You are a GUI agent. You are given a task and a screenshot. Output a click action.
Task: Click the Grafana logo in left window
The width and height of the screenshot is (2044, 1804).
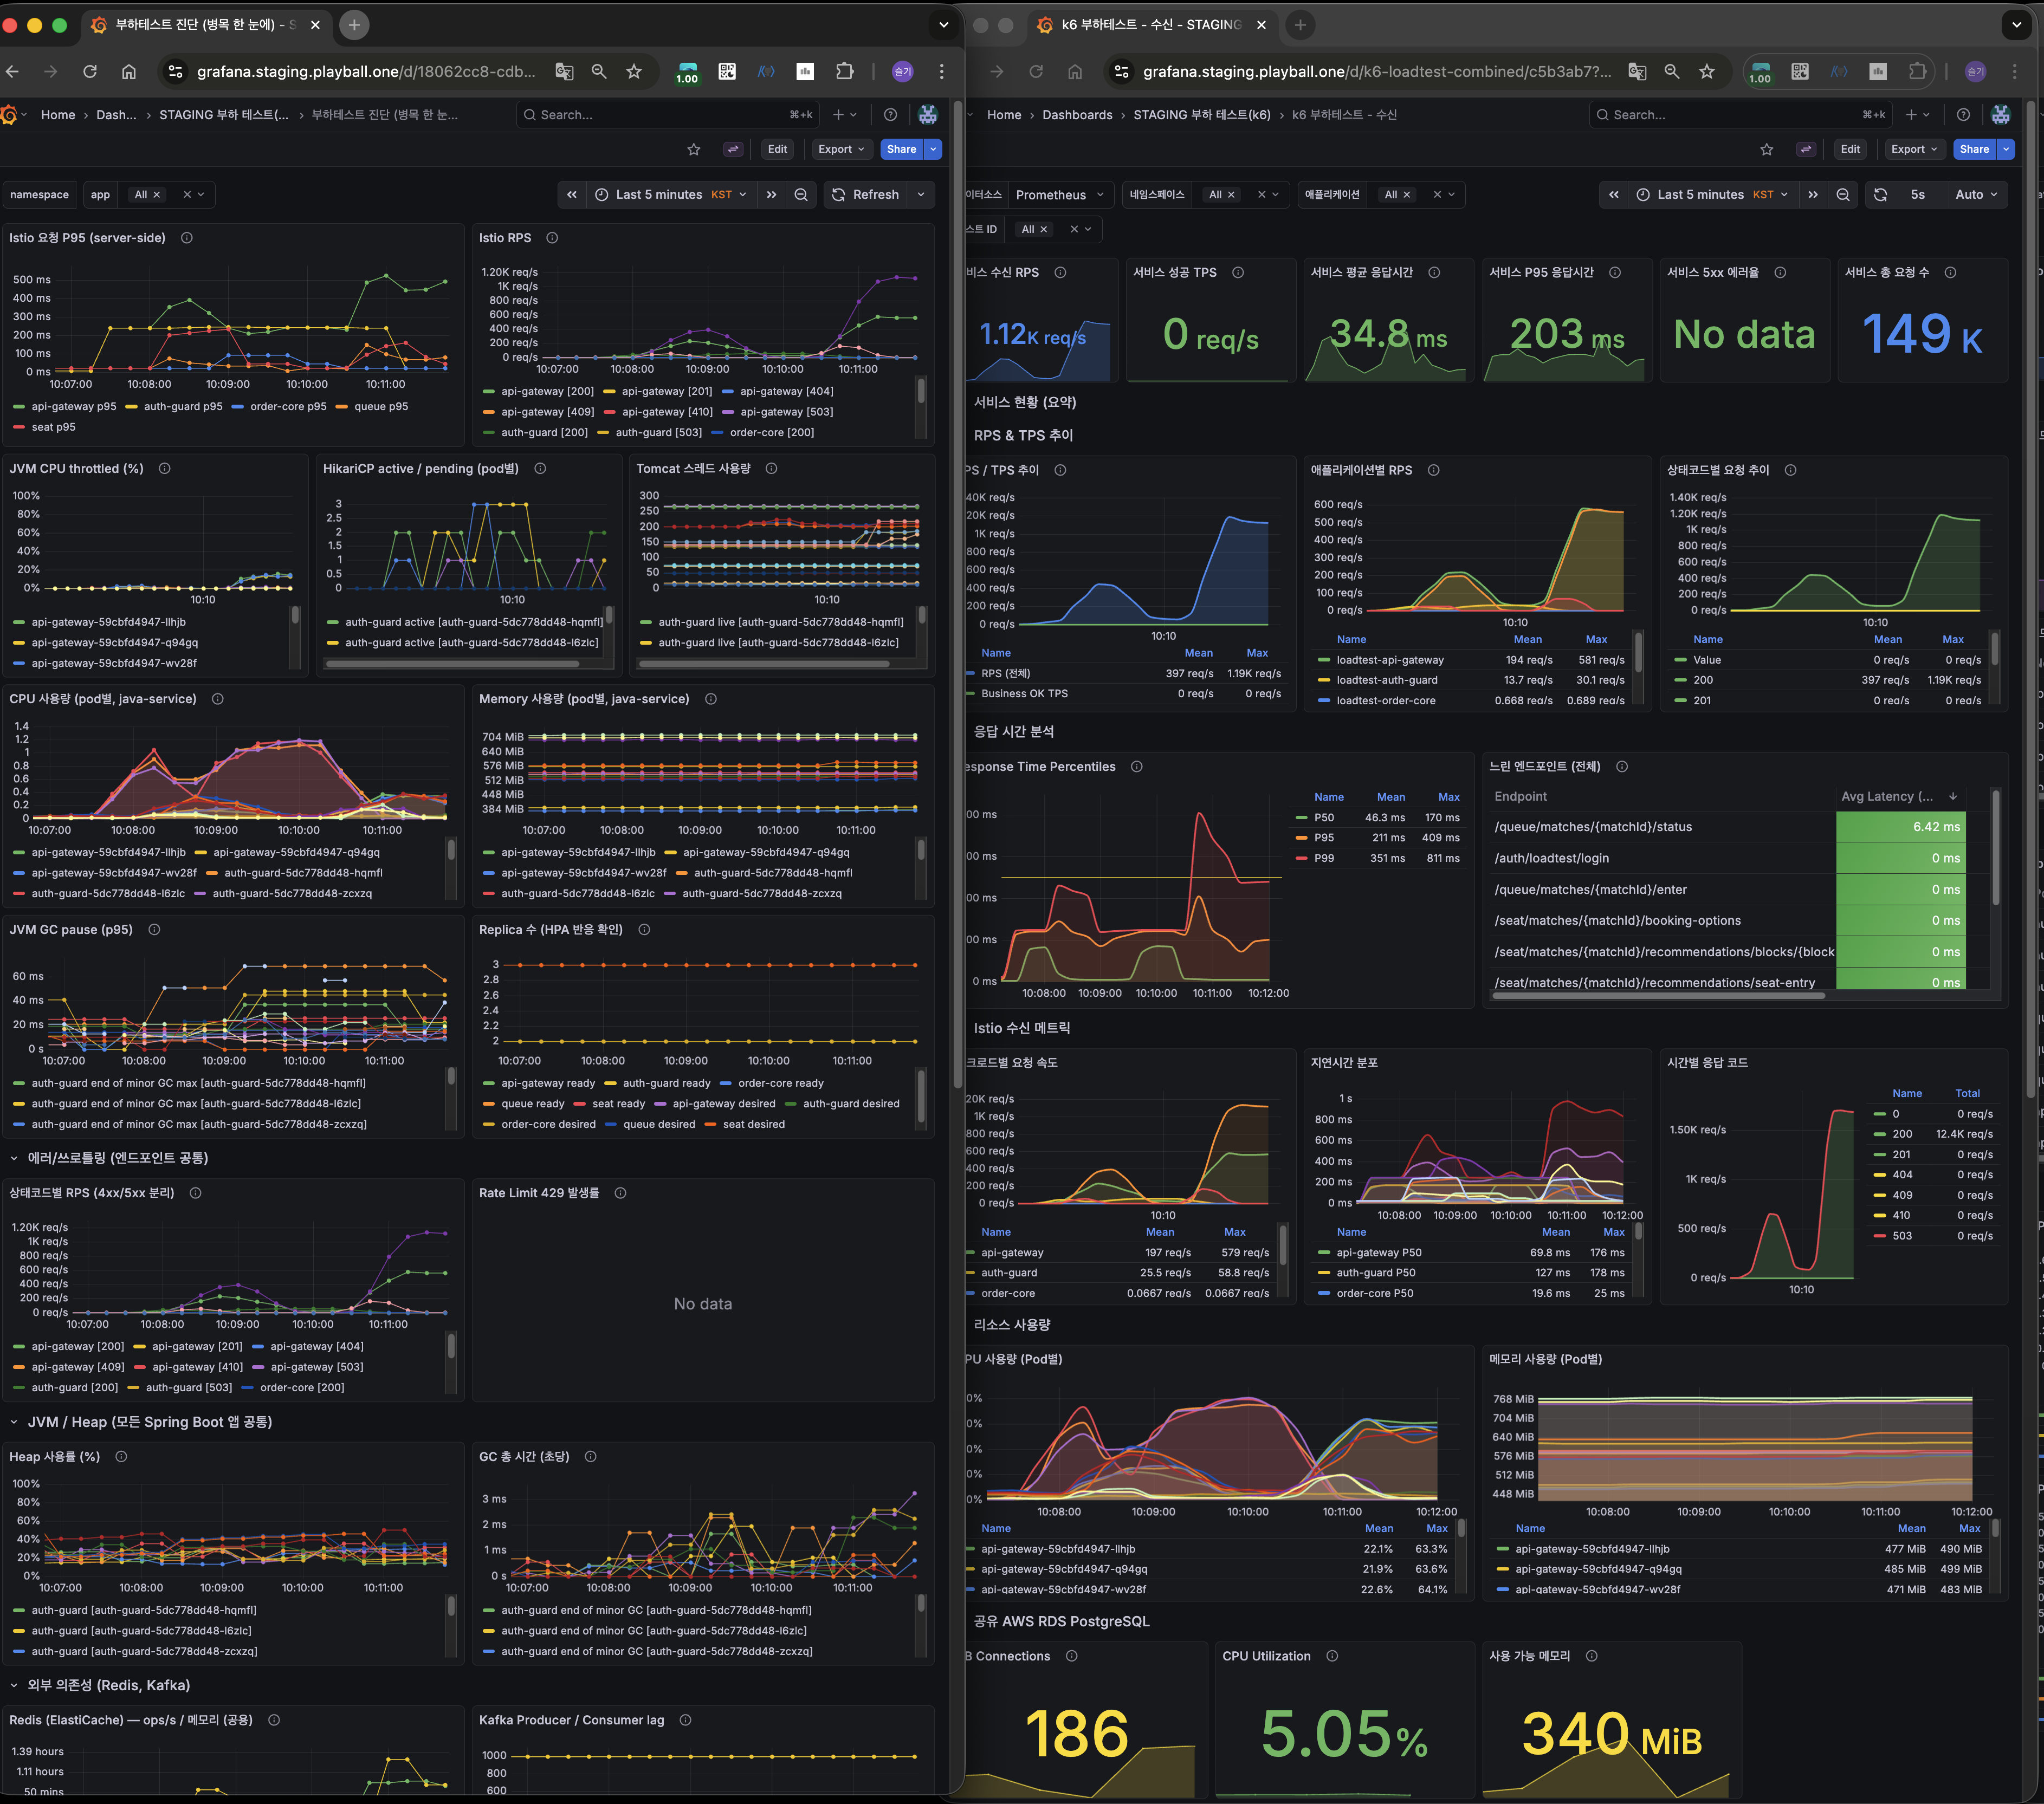point(10,115)
